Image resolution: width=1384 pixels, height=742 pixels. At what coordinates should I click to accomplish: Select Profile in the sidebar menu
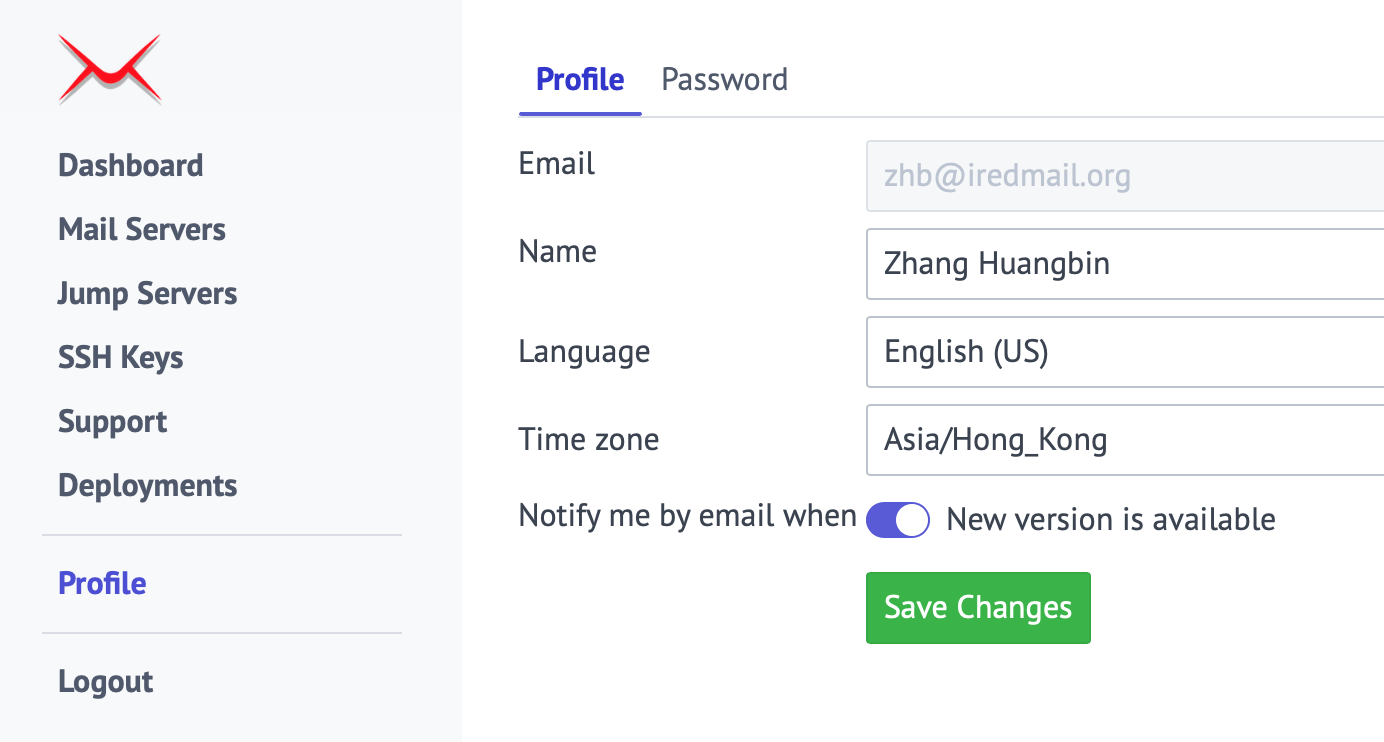point(102,583)
